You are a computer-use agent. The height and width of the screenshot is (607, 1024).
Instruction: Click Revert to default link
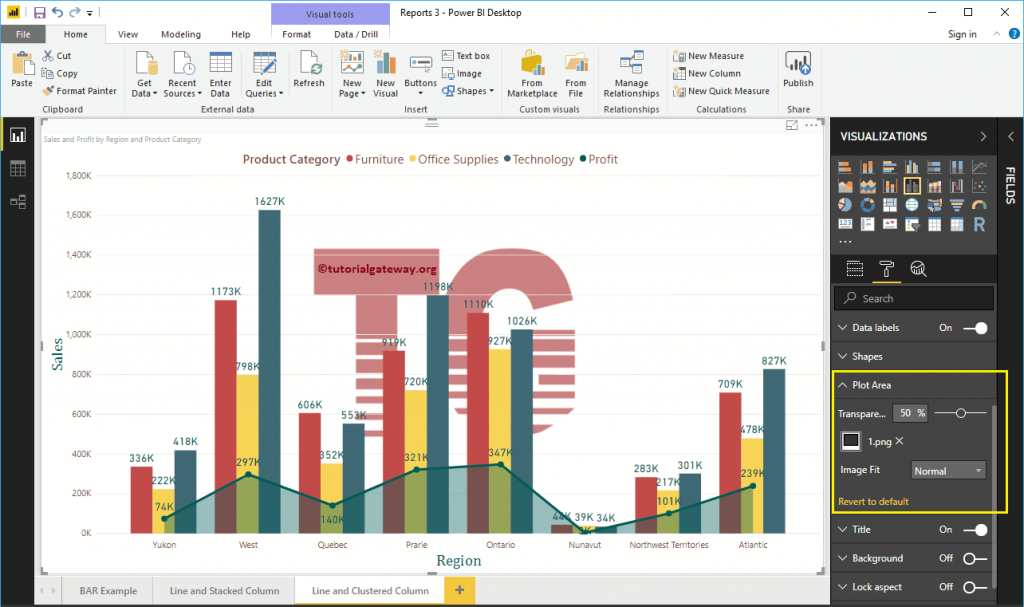(878, 501)
